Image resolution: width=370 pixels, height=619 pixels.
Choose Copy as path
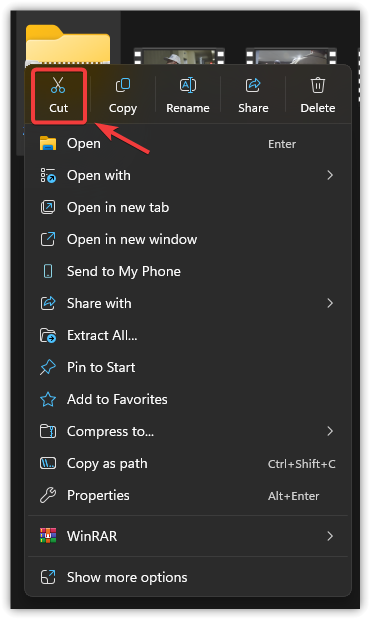[188, 463]
